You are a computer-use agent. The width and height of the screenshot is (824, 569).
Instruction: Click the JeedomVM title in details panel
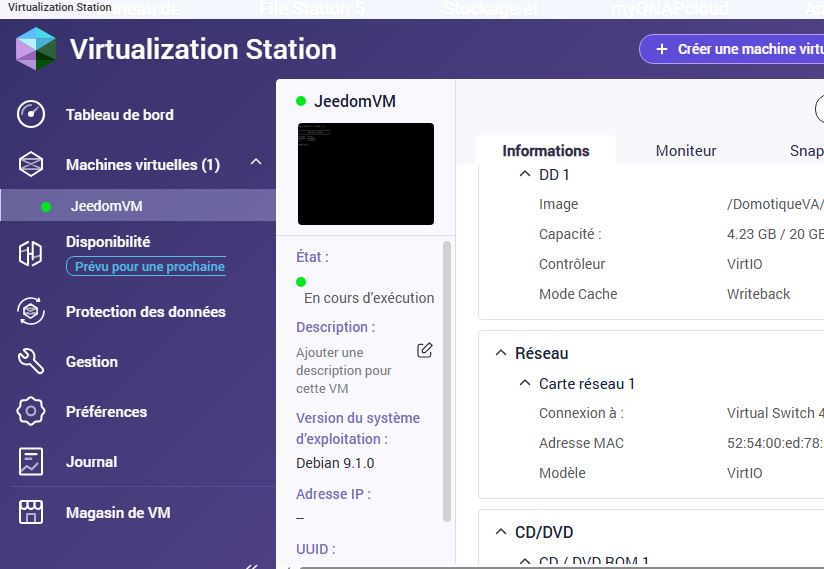355,101
